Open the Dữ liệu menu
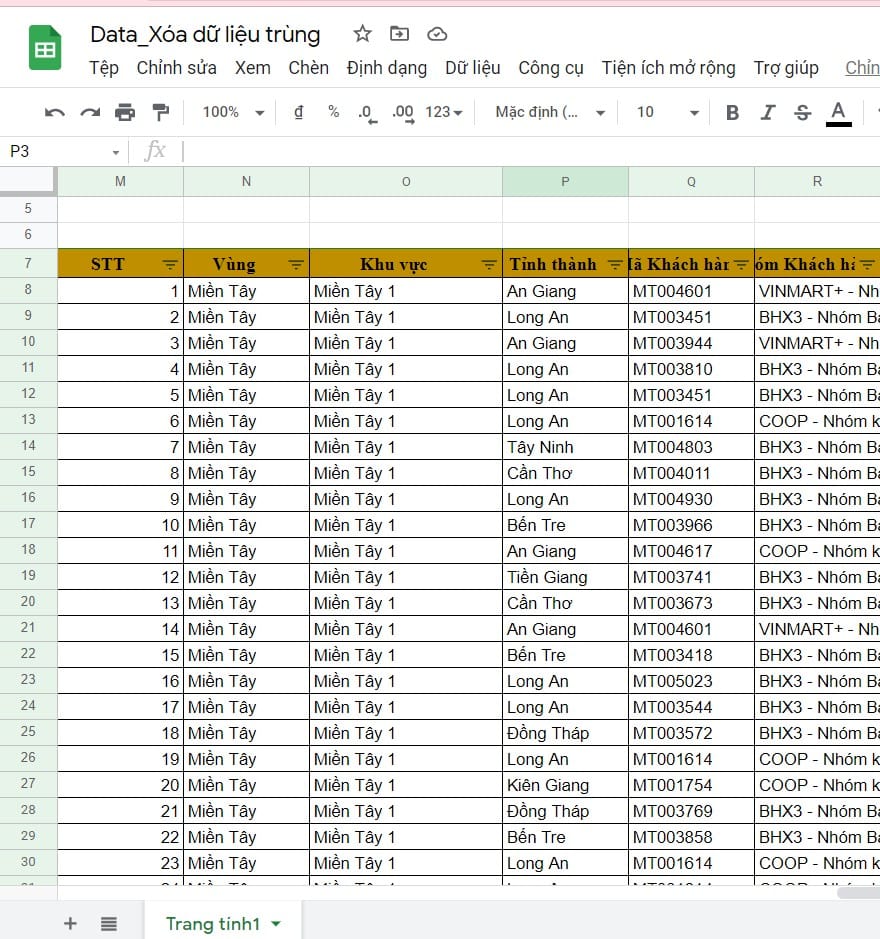Image resolution: width=880 pixels, height=939 pixels. point(472,68)
